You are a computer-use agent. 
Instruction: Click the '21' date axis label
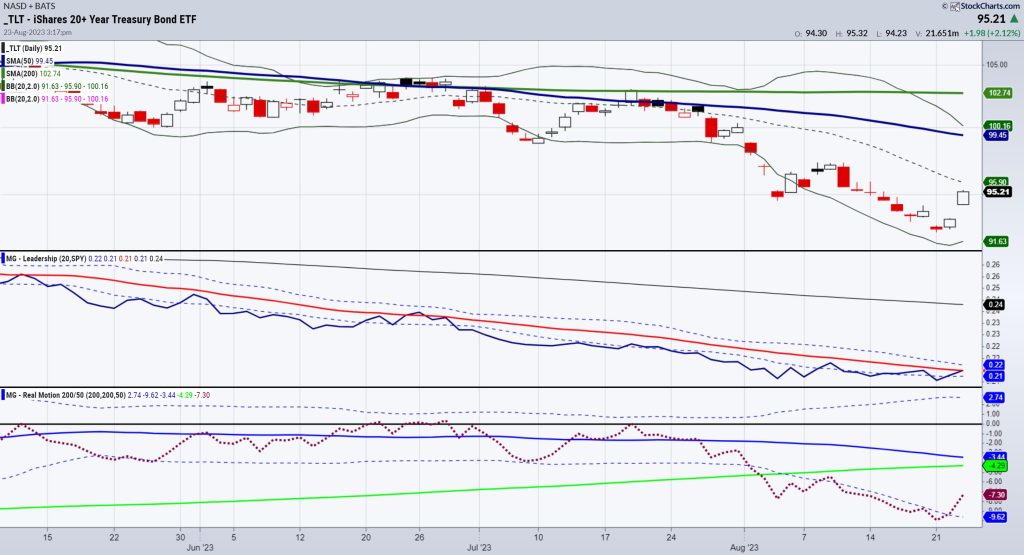coord(936,537)
